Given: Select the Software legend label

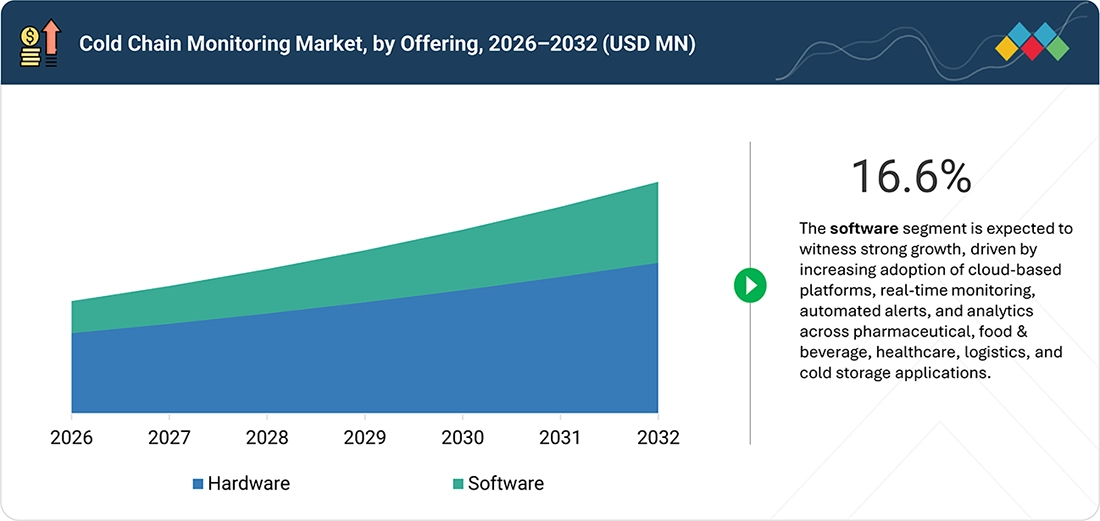Looking at the screenshot, I should pyautogui.click(x=506, y=483).
